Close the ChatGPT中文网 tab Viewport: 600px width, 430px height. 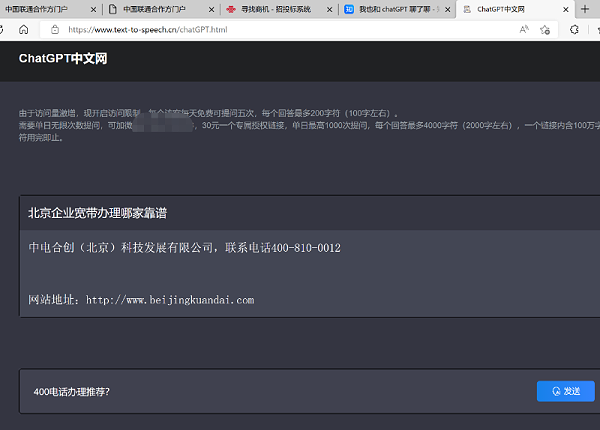tap(566, 10)
